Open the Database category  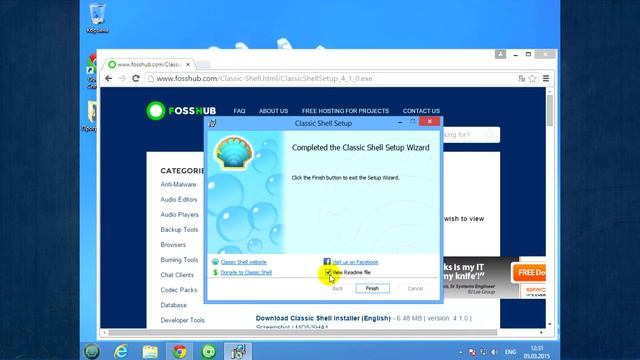173,305
